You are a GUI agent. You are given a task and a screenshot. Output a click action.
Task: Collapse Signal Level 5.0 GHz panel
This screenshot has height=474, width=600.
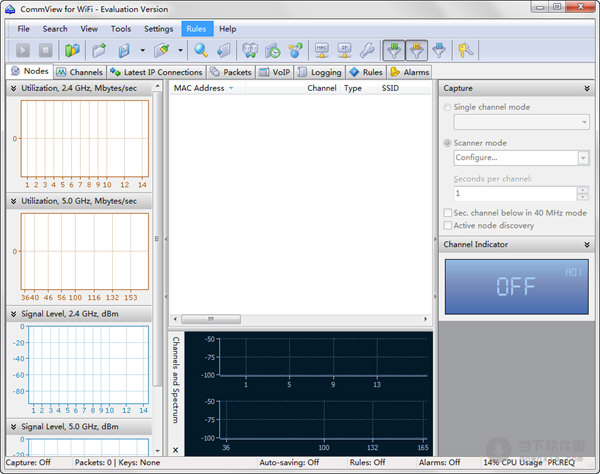click(x=13, y=427)
